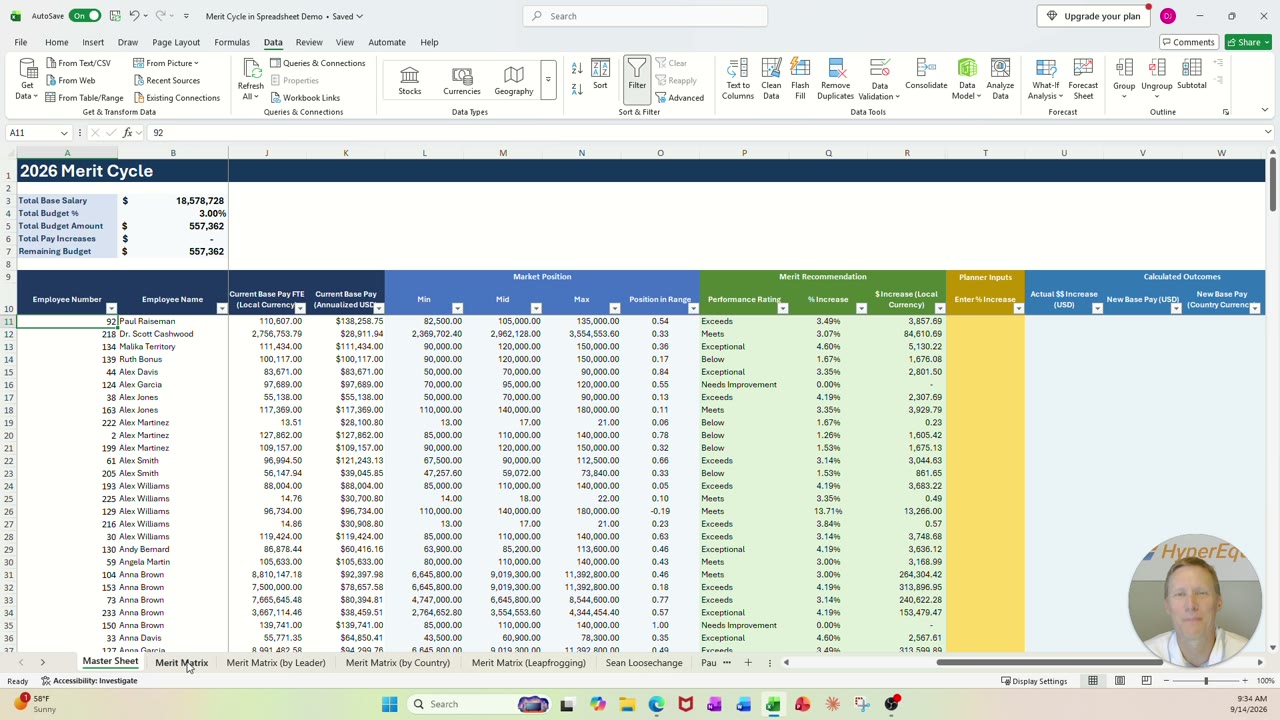Convert cells to Currencies data type

(462, 80)
